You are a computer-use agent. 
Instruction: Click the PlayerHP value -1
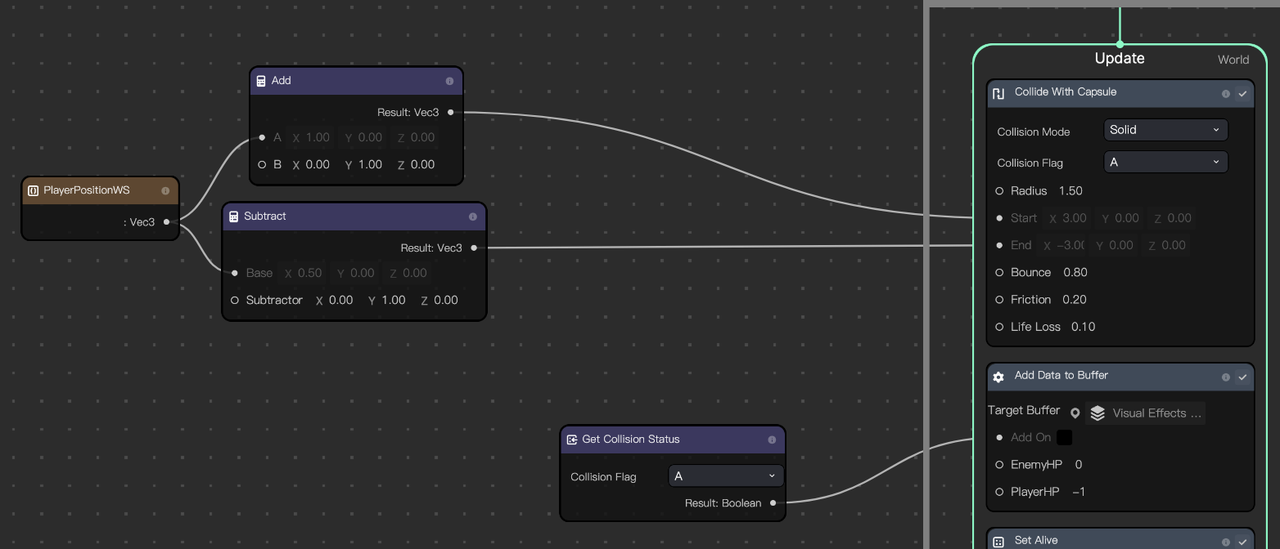pyautogui.click(x=1078, y=492)
